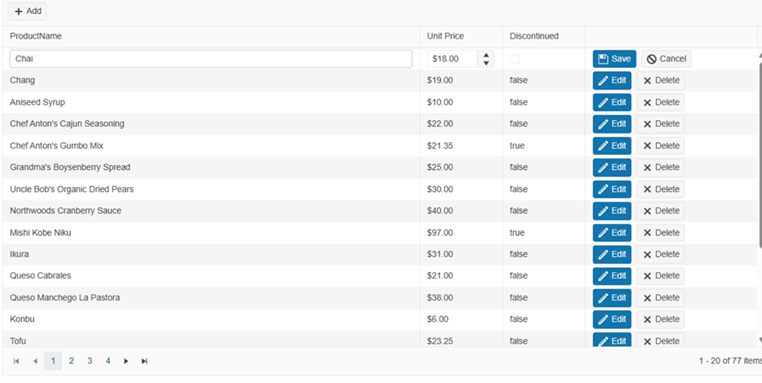Go to page 3 in pager
762x383 pixels.
pyautogui.click(x=89, y=361)
